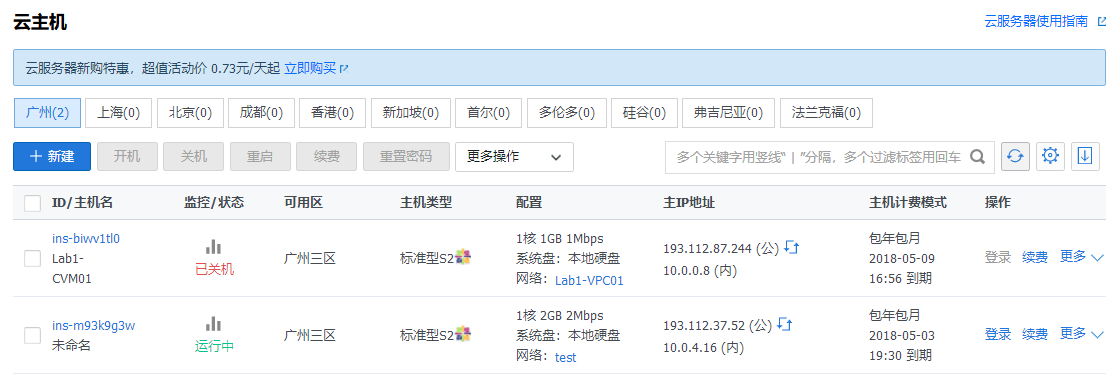Image resolution: width=1115 pixels, height=382 pixels.
Task: Open instance ID ins-m93k9g3w link
Action: coord(94,325)
